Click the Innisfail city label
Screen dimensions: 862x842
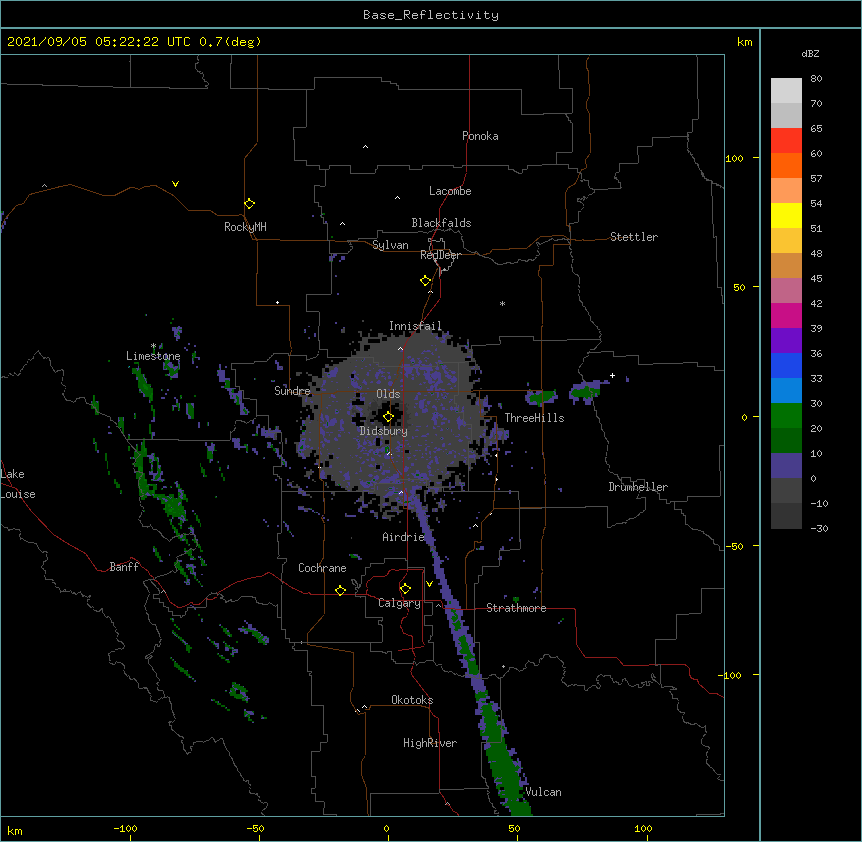[416, 326]
